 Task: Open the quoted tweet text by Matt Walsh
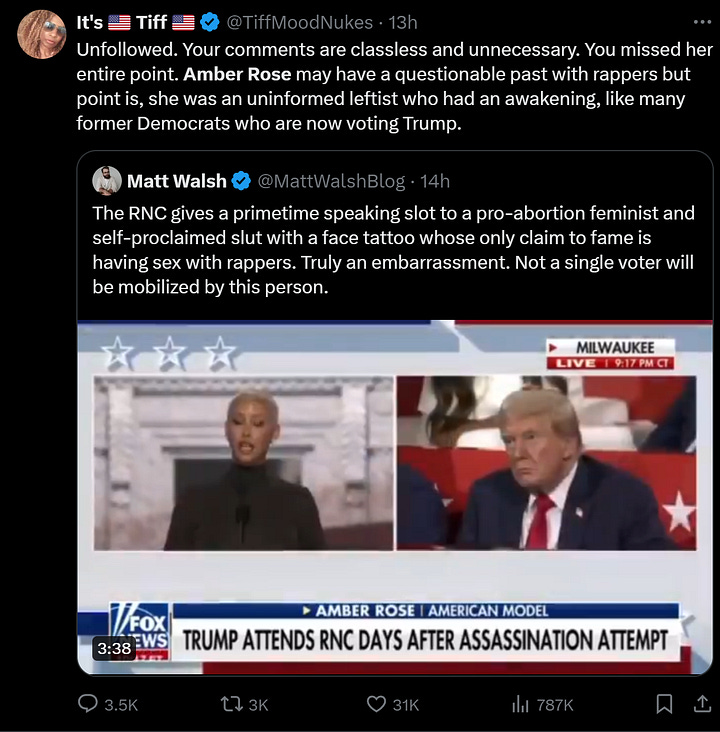[x=393, y=250]
